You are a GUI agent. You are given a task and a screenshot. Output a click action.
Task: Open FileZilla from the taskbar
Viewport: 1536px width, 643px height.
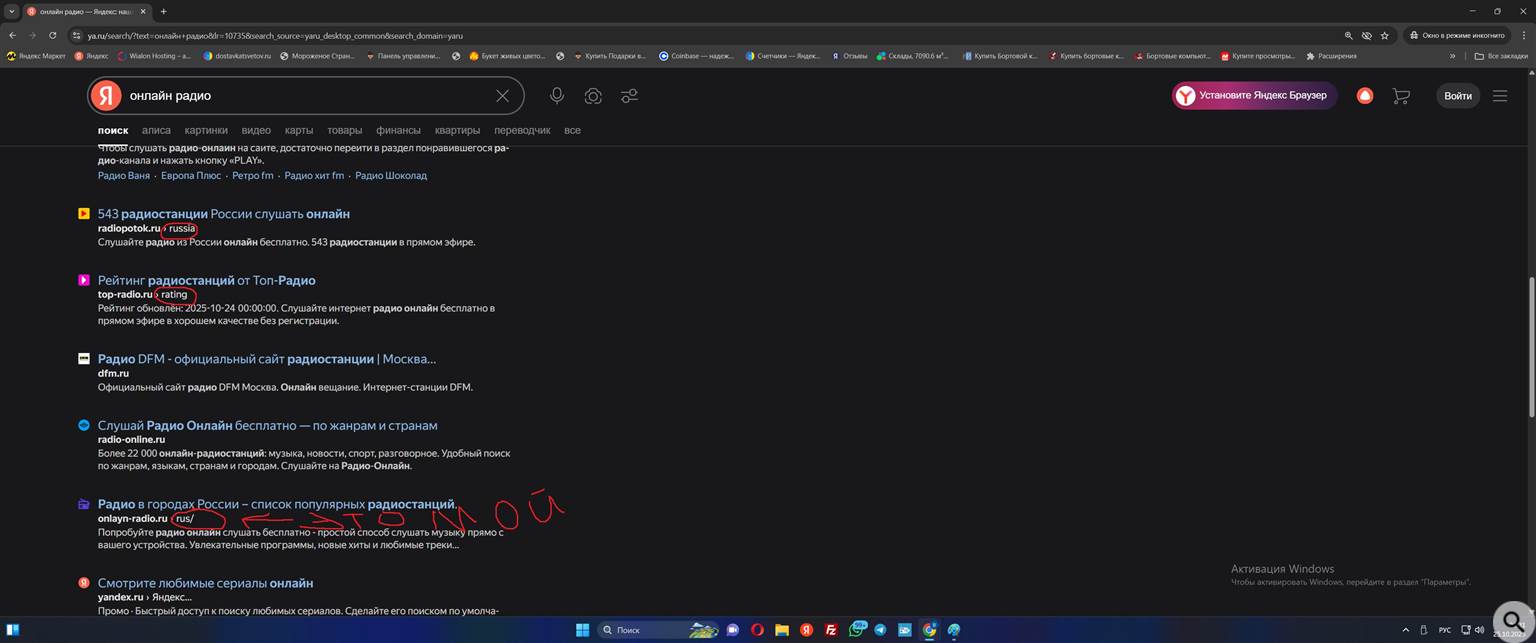[831, 630]
